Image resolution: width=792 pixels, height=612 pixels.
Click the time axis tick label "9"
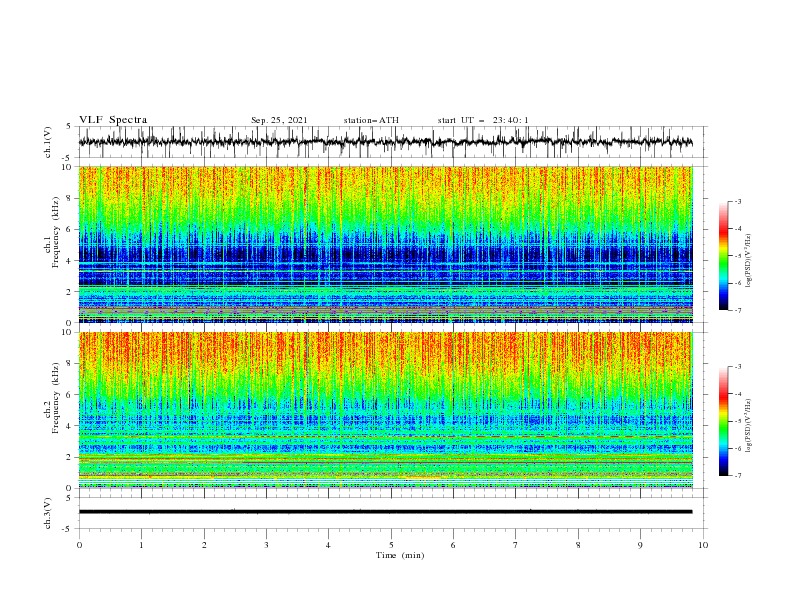tap(640, 545)
